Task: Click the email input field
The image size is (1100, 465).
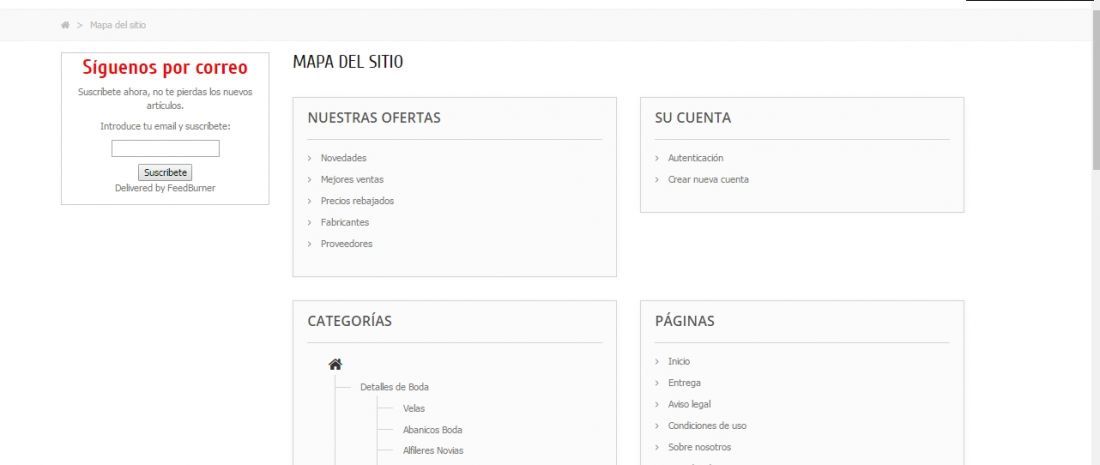Action: [166, 149]
